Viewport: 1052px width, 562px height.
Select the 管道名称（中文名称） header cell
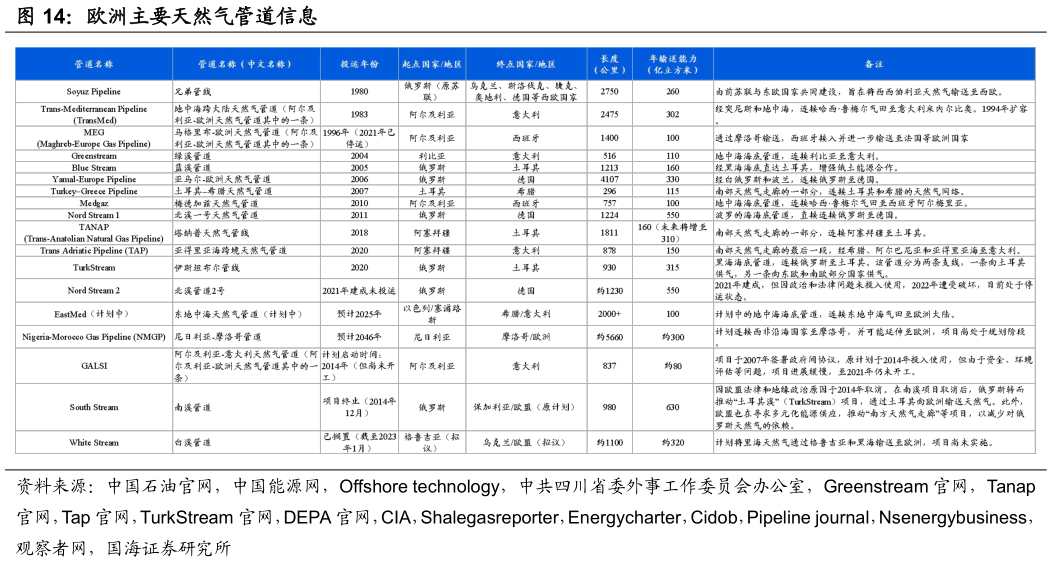(246, 64)
